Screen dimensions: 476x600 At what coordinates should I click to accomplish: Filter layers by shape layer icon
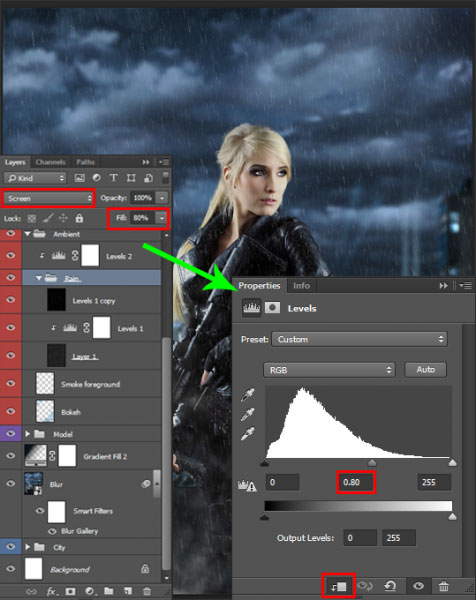coord(131,178)
